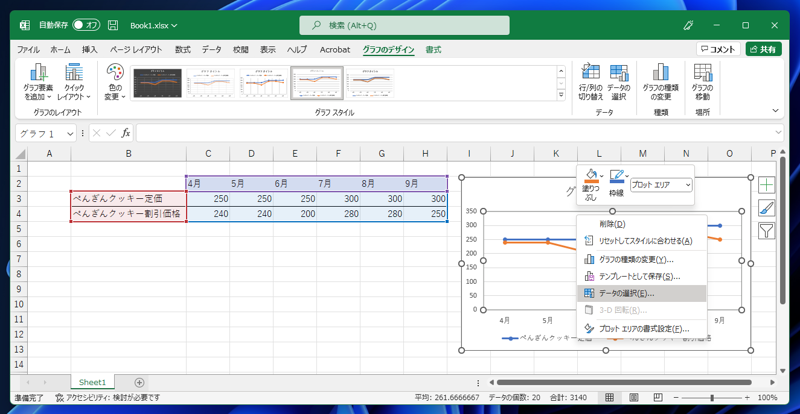Image resolution: width=800 pixels, height=414 pixels.
Task: Switch to the Acrobat tab
Action: coord(335,50)
